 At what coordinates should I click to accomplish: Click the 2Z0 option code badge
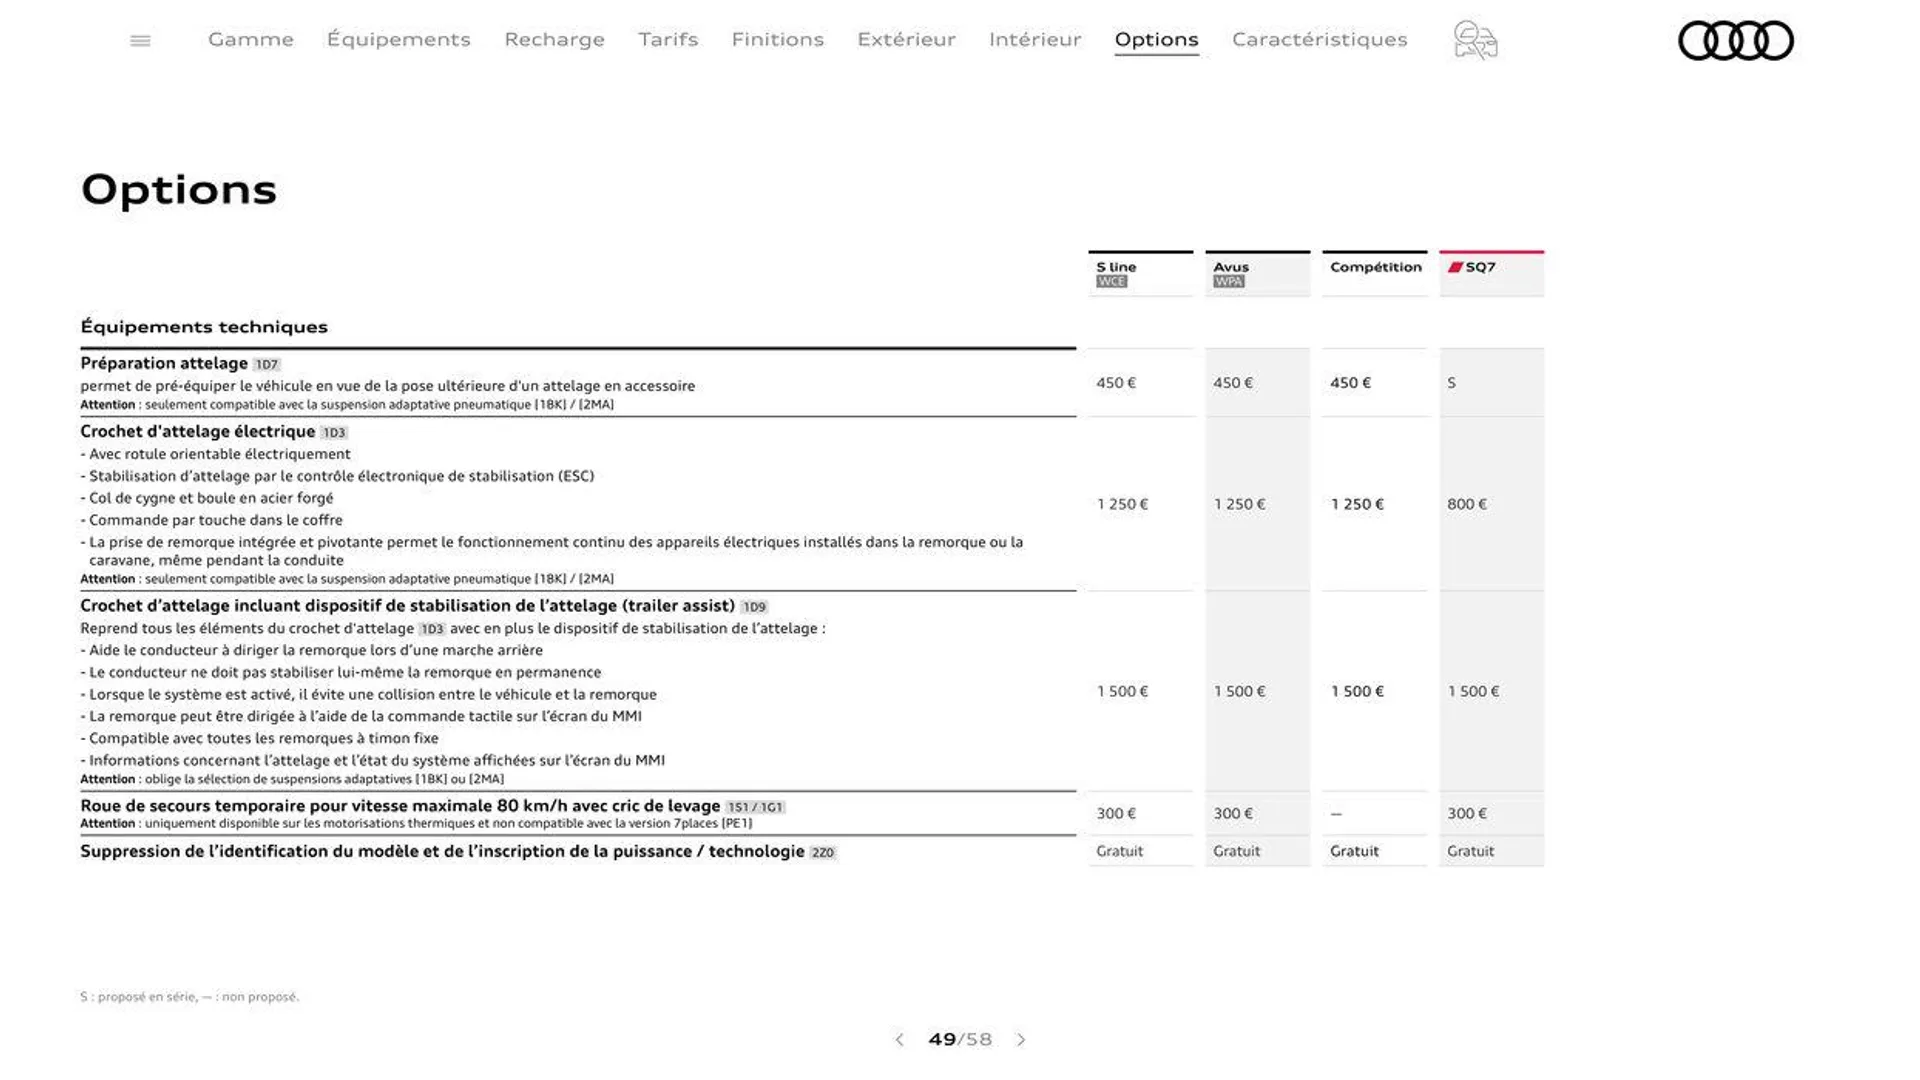[x=823, y=853]
